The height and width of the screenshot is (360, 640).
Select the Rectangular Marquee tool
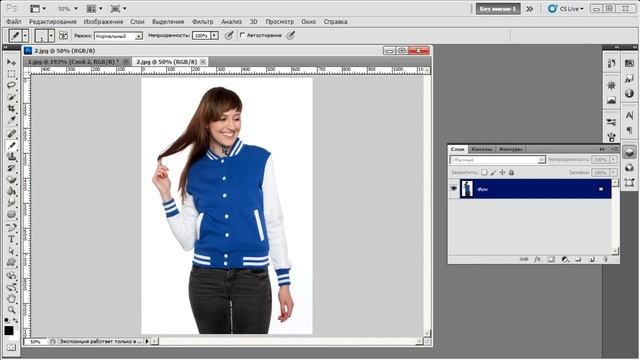click(11, 74)
